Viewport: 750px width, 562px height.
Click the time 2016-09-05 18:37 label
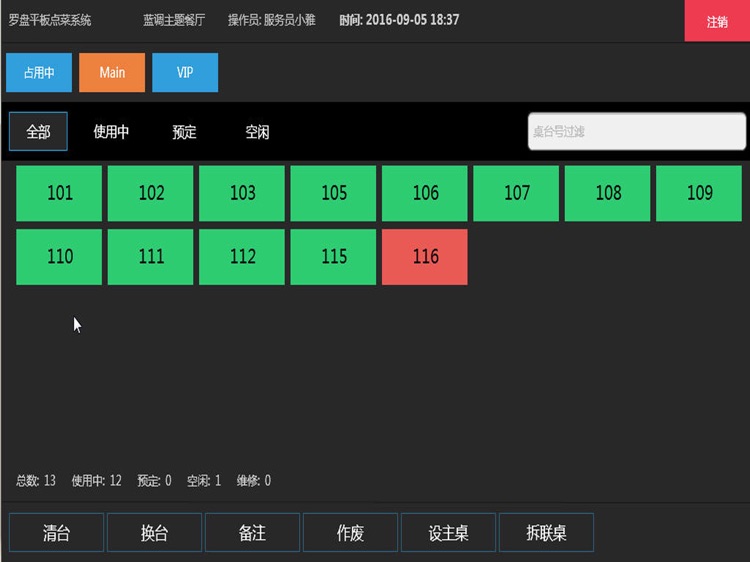point(399,20)
